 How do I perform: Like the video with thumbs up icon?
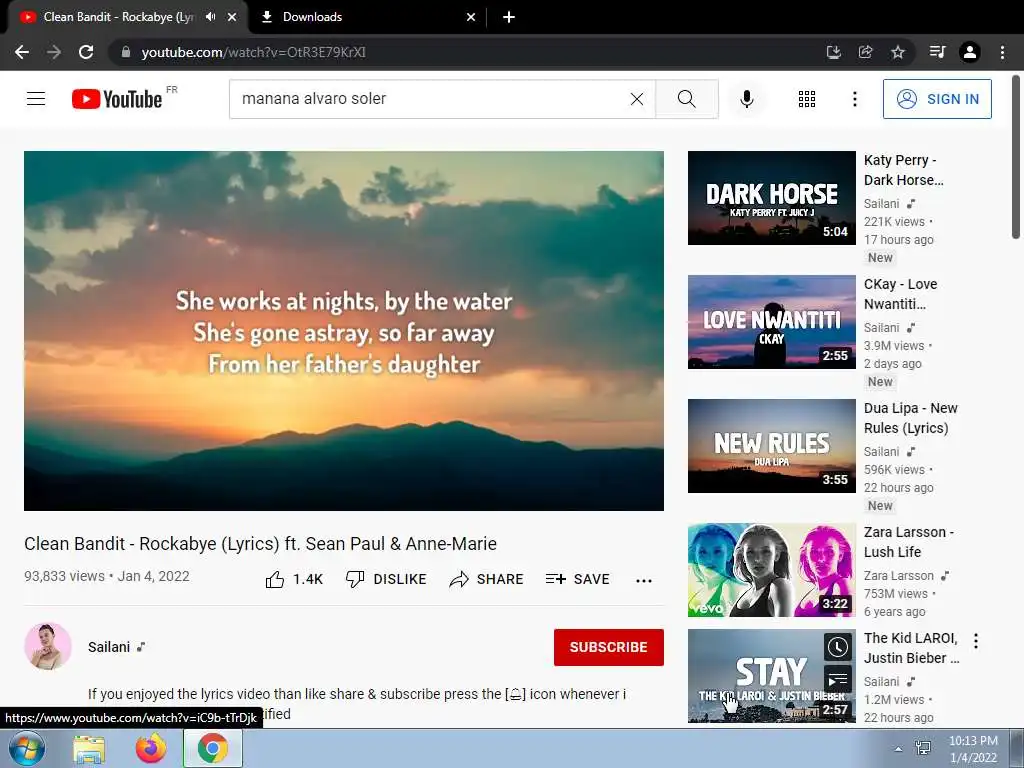pyautogui.click(x=275, y=579)
